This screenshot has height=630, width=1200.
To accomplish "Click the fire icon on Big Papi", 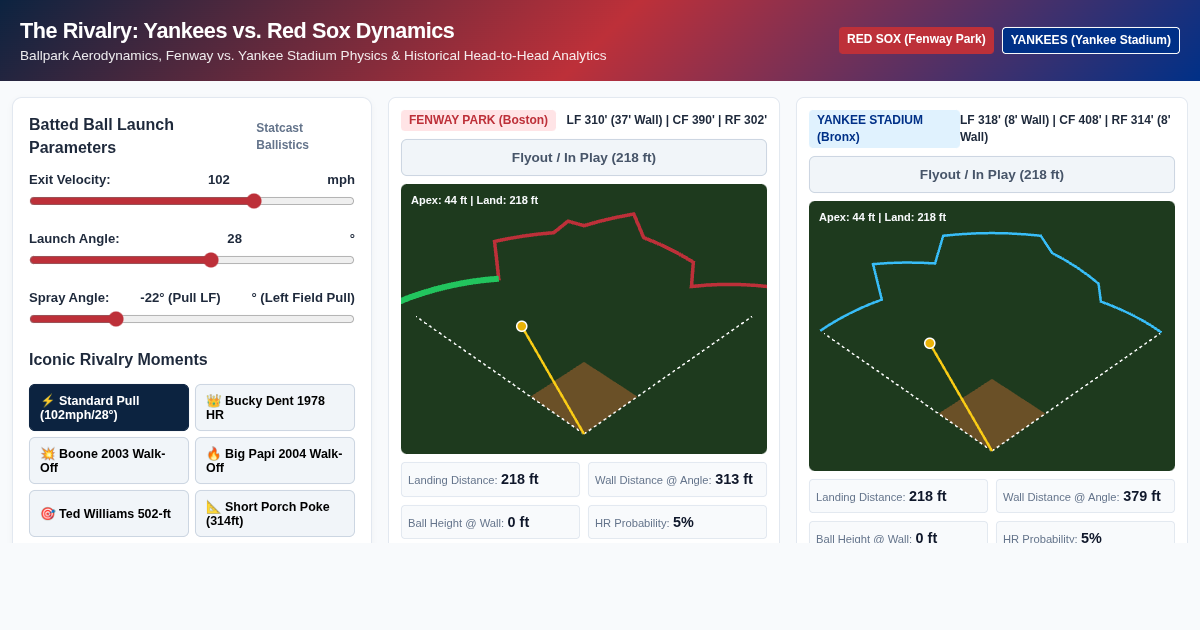I will pyautogui.click(x=213, y=454).
